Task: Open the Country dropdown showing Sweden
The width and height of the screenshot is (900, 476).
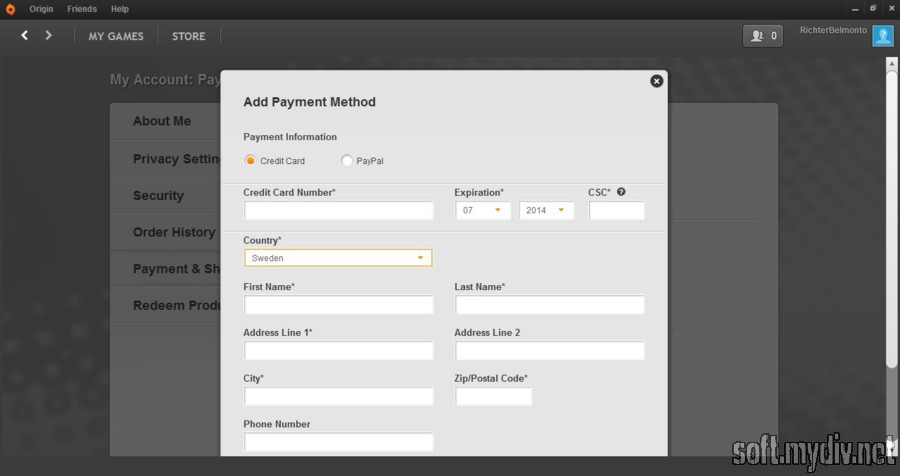Action: click(338, 258)
